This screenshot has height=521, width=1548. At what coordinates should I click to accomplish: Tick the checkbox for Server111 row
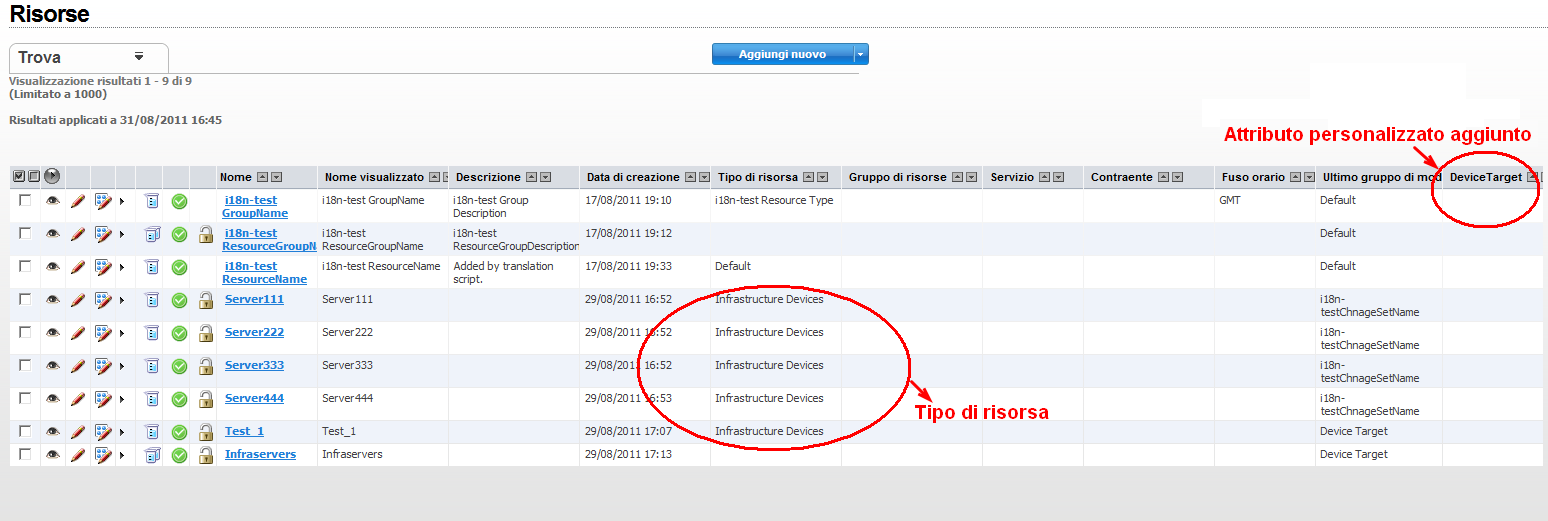click(x=25, y=299)
